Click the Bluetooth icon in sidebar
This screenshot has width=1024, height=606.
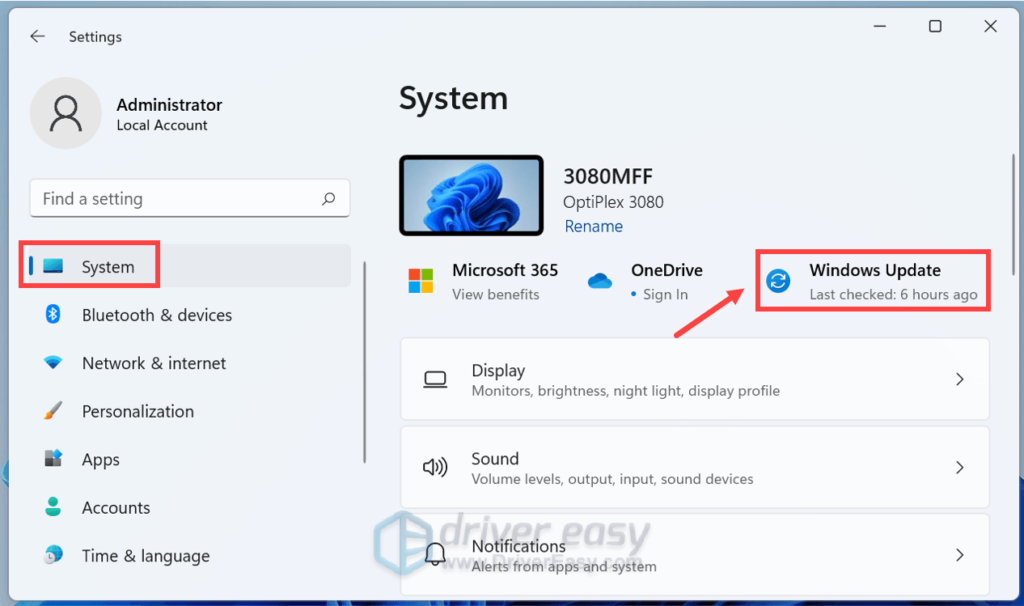[54, 315]
